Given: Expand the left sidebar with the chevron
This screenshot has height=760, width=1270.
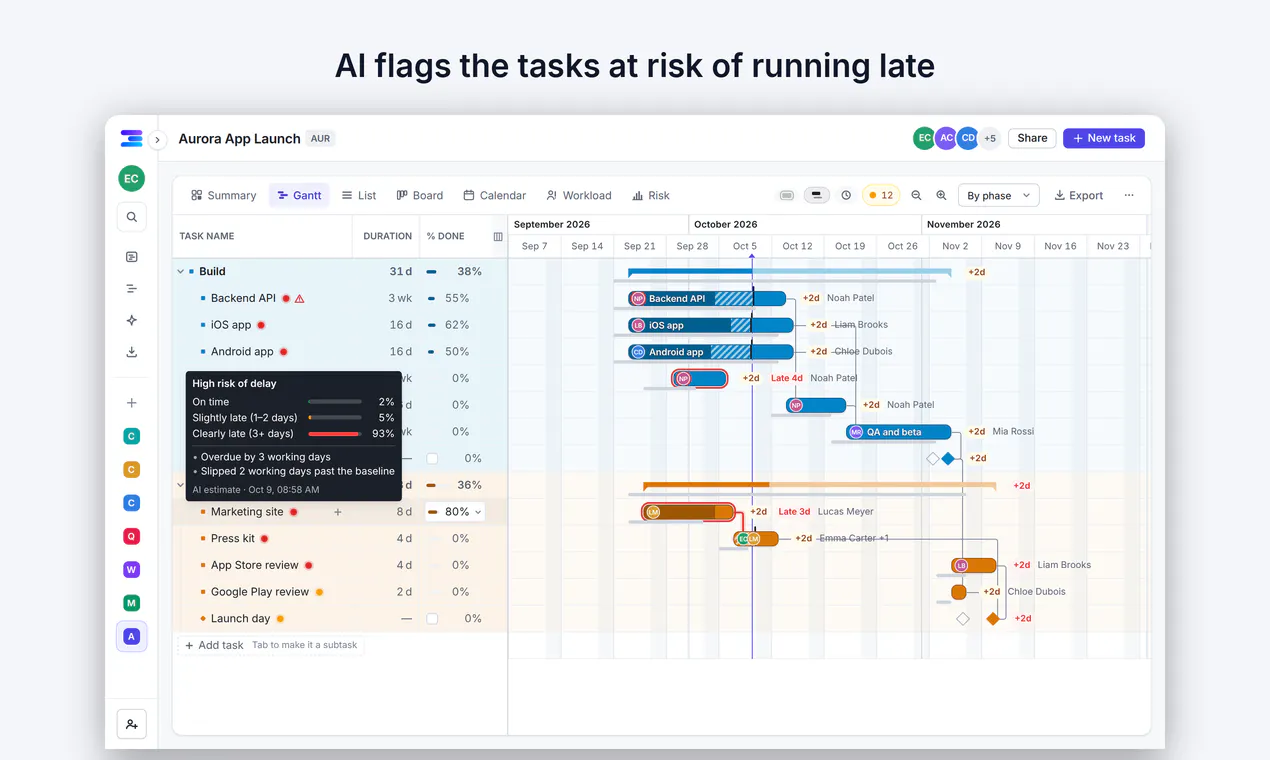Looking at the screenshot, I should (157, 140).
